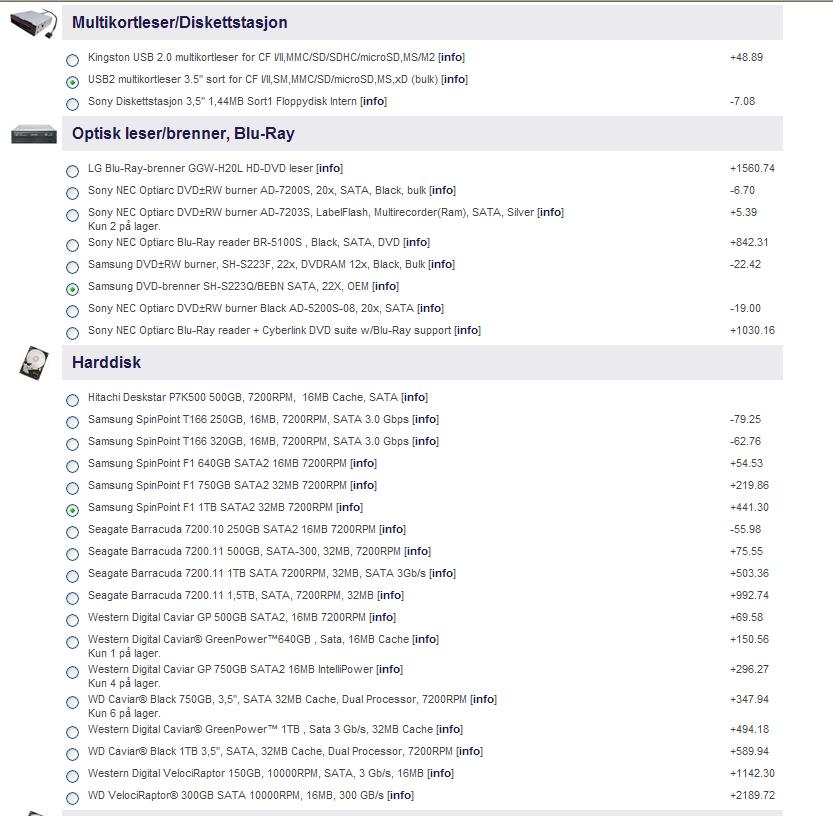This screenshot has height=816, width=833.
Task: Click the +1142.30 price value
Action: (x=752, y=774)
